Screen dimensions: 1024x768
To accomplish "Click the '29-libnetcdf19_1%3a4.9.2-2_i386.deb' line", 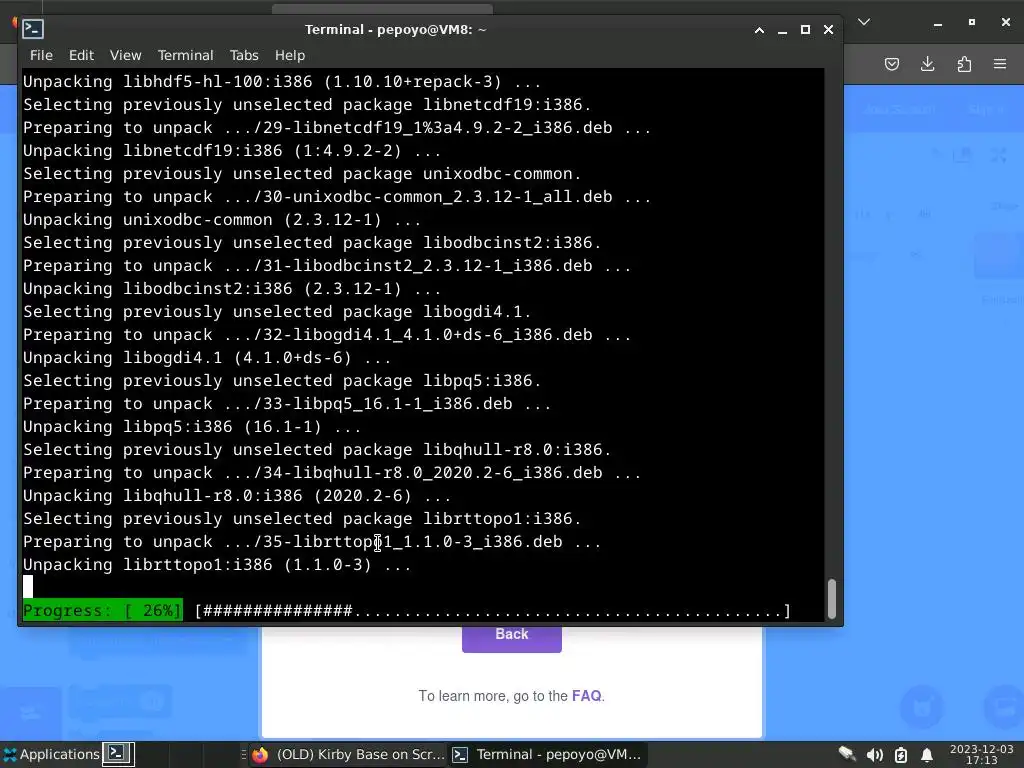I will pos(337,128).
